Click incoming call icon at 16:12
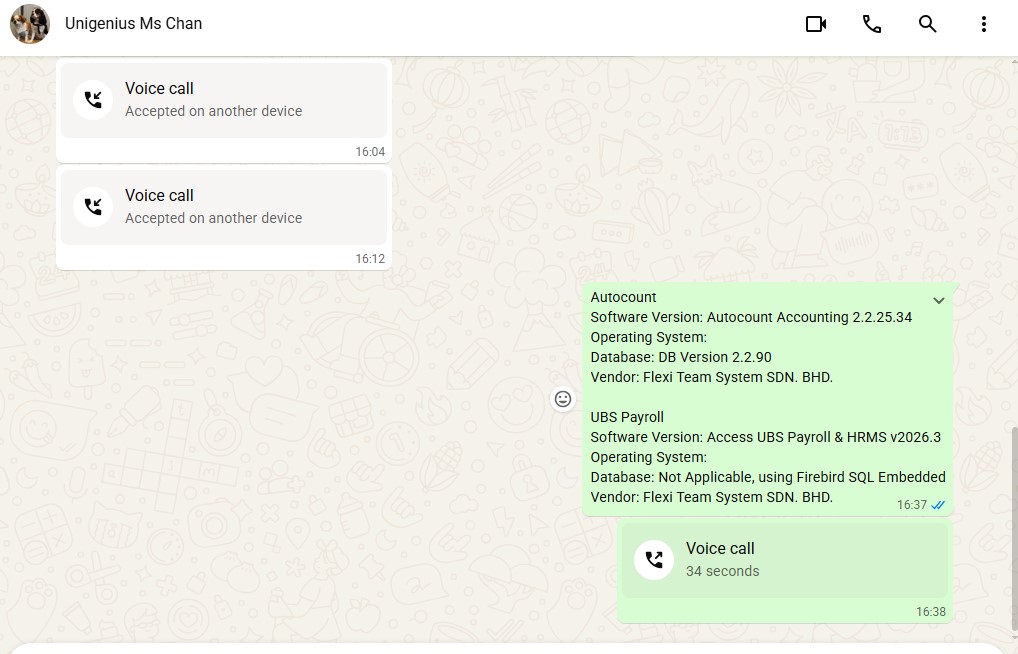 [93, 207]
